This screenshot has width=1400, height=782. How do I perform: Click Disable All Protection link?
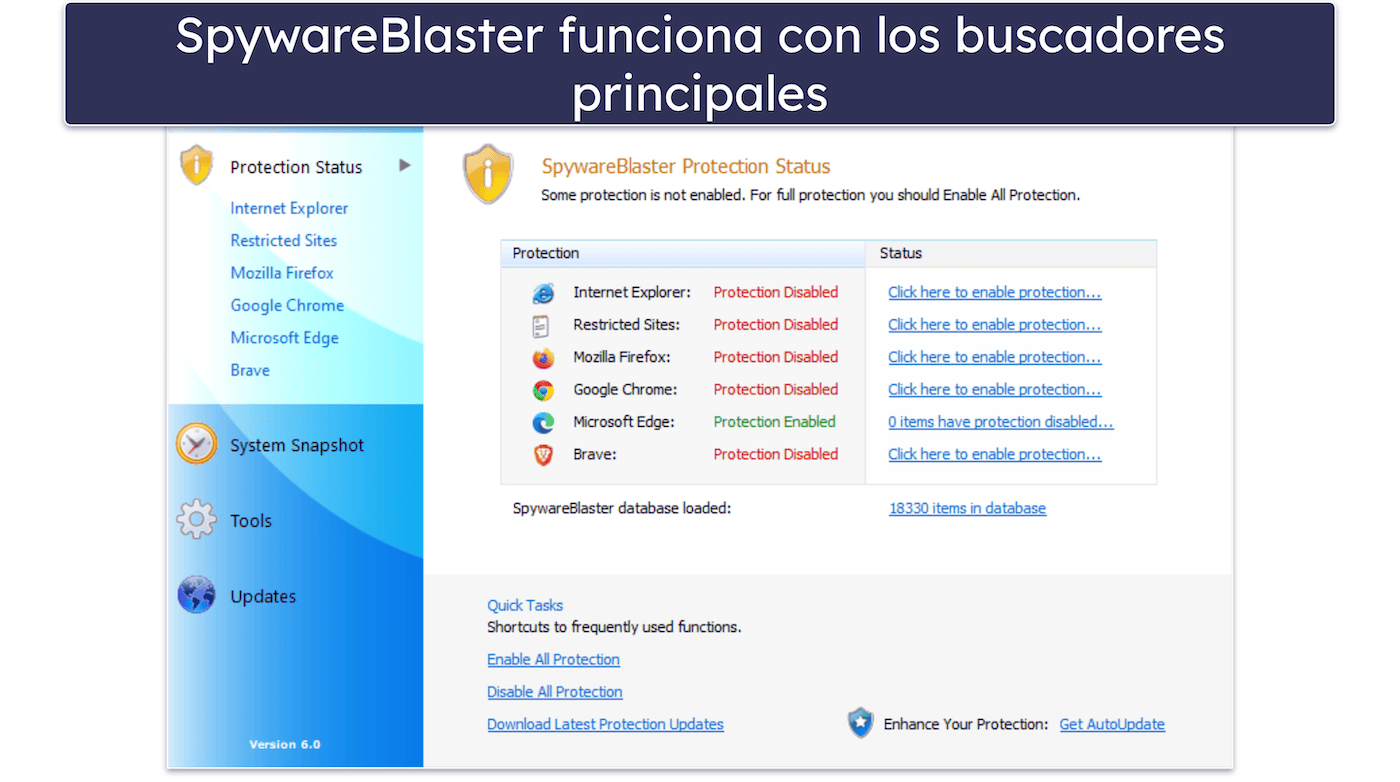tap(555, 691)
